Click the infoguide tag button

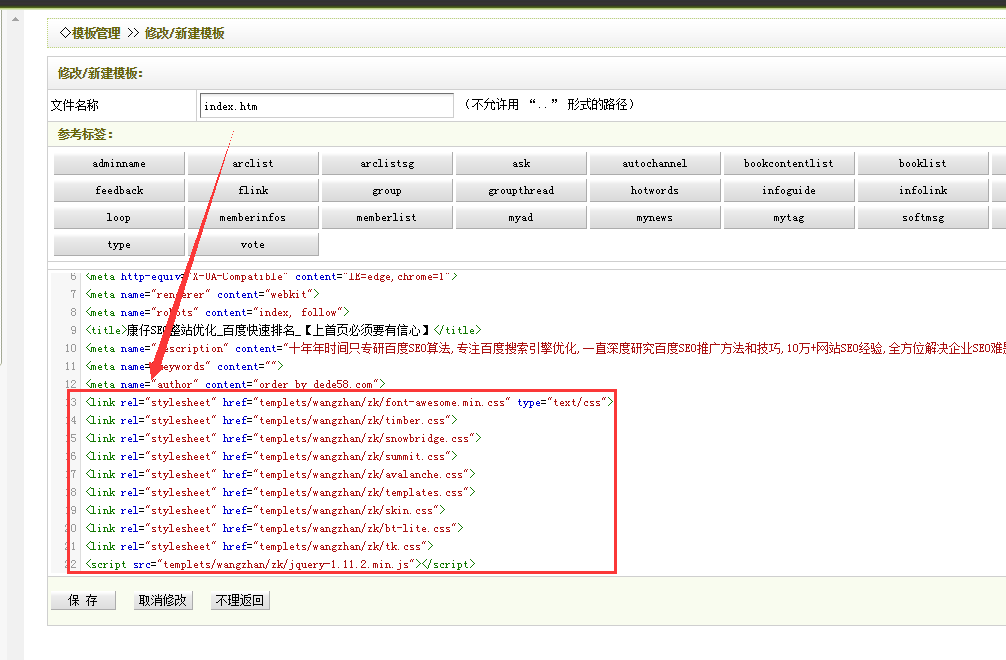(x=789, y=190)
